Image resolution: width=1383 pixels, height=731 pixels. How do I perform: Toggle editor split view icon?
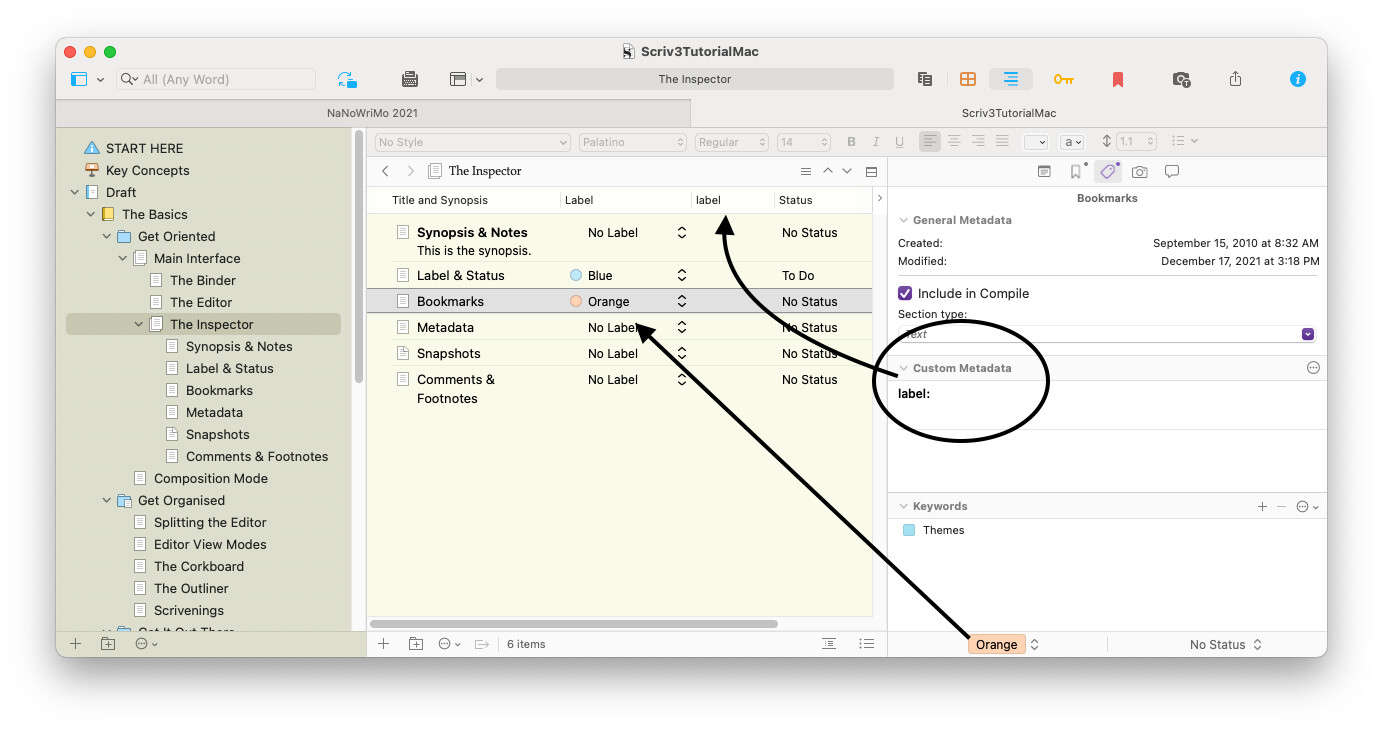click(871, 171)
